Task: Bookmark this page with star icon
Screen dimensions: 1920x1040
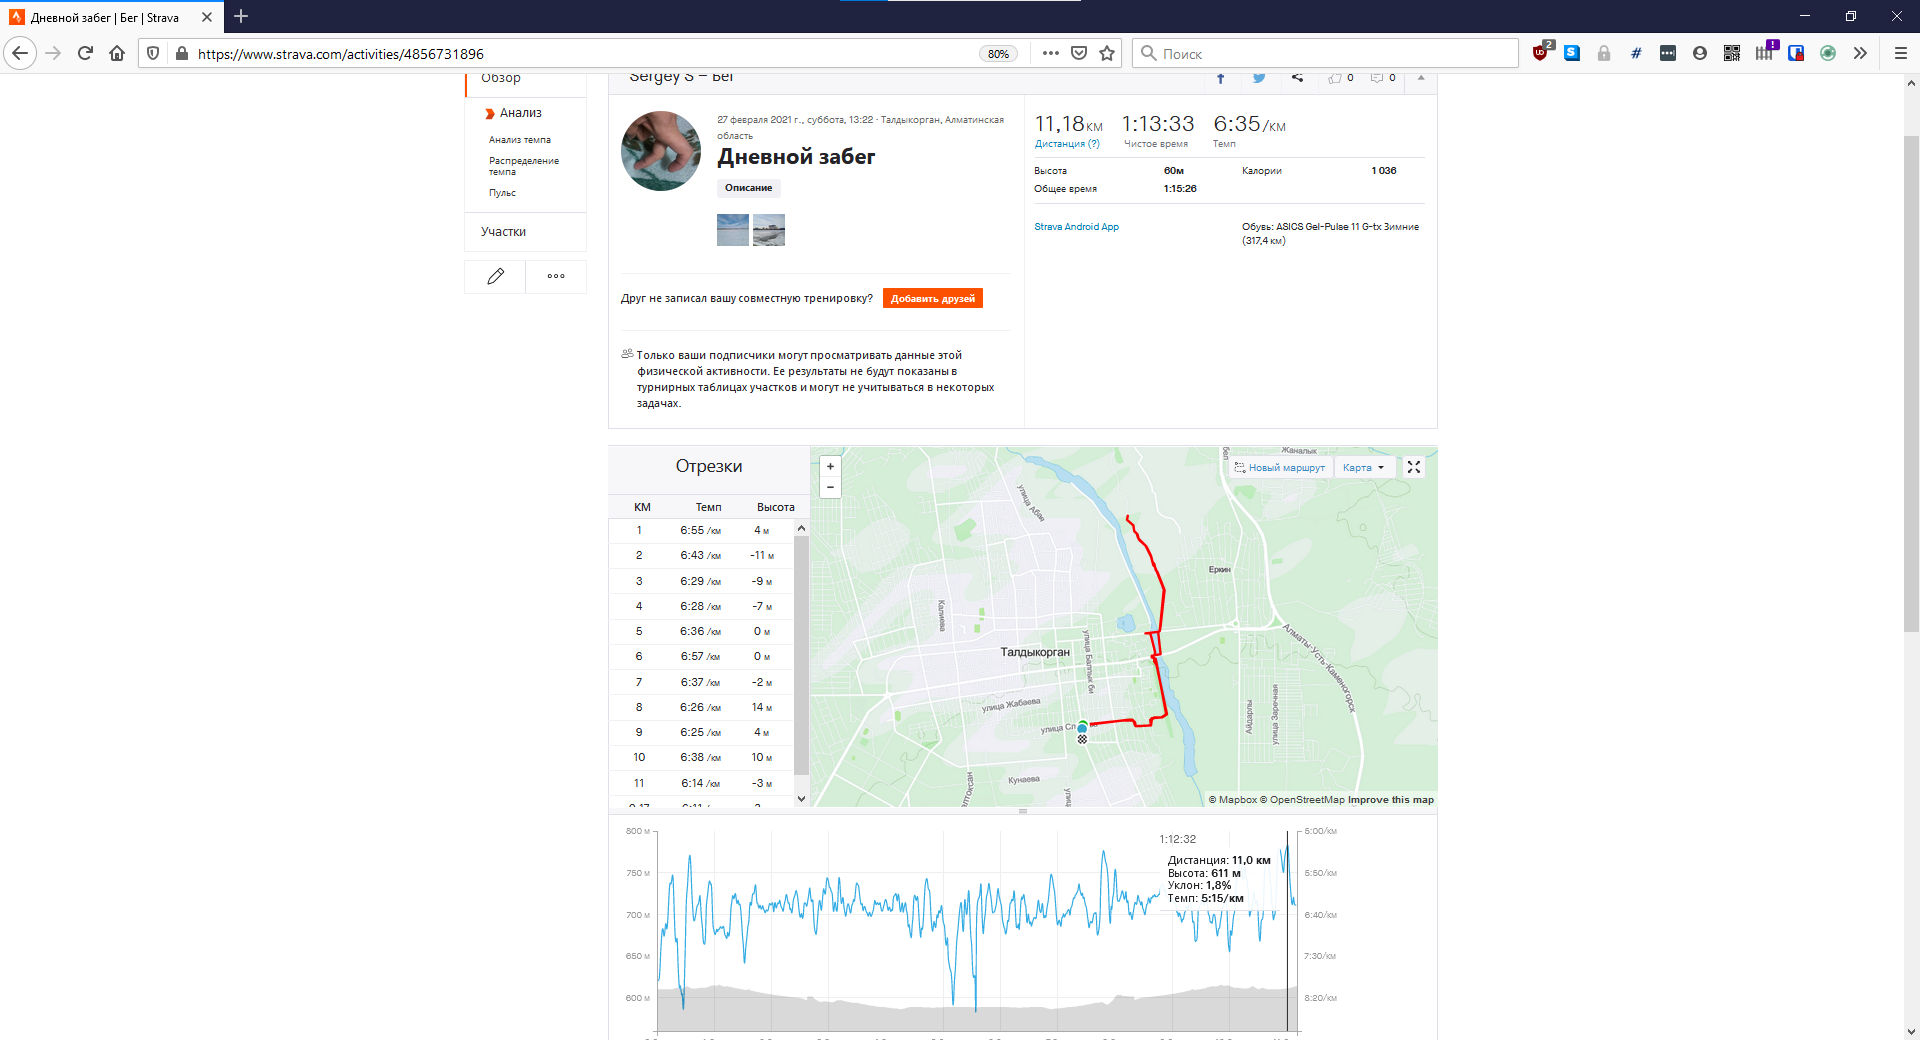Action: pos(1107,53)
